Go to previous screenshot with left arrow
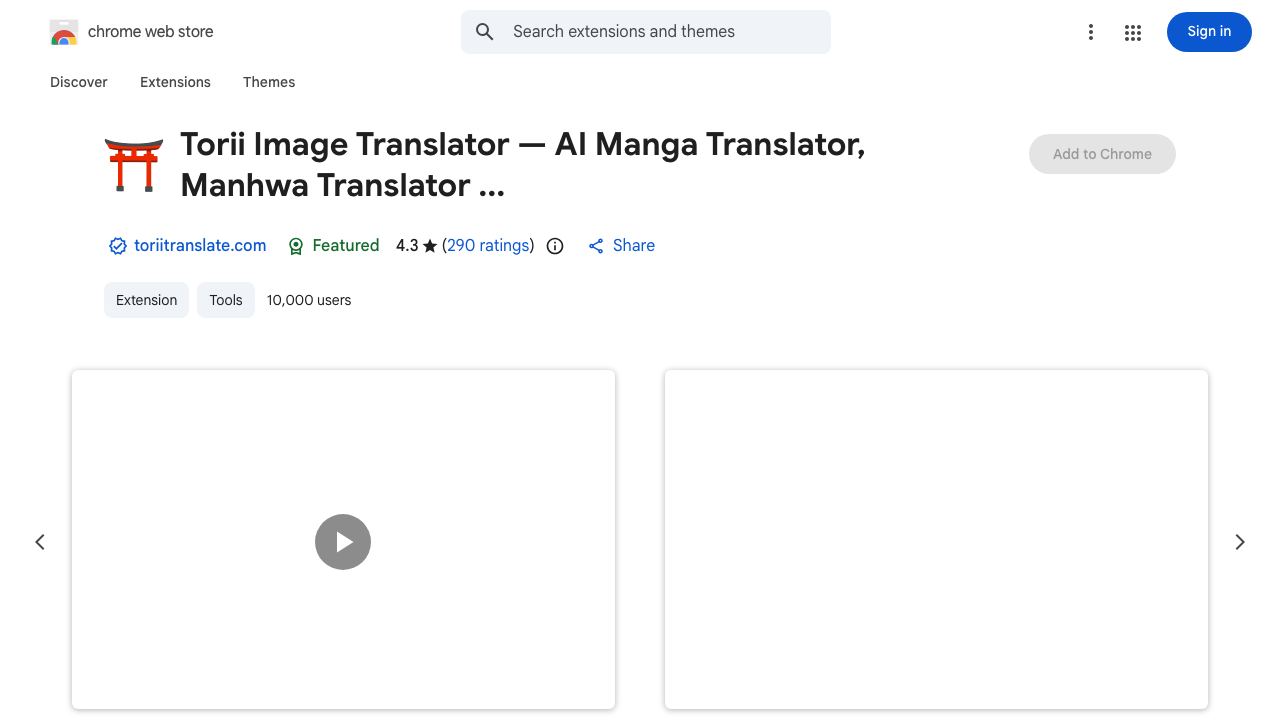 [40, 542]
